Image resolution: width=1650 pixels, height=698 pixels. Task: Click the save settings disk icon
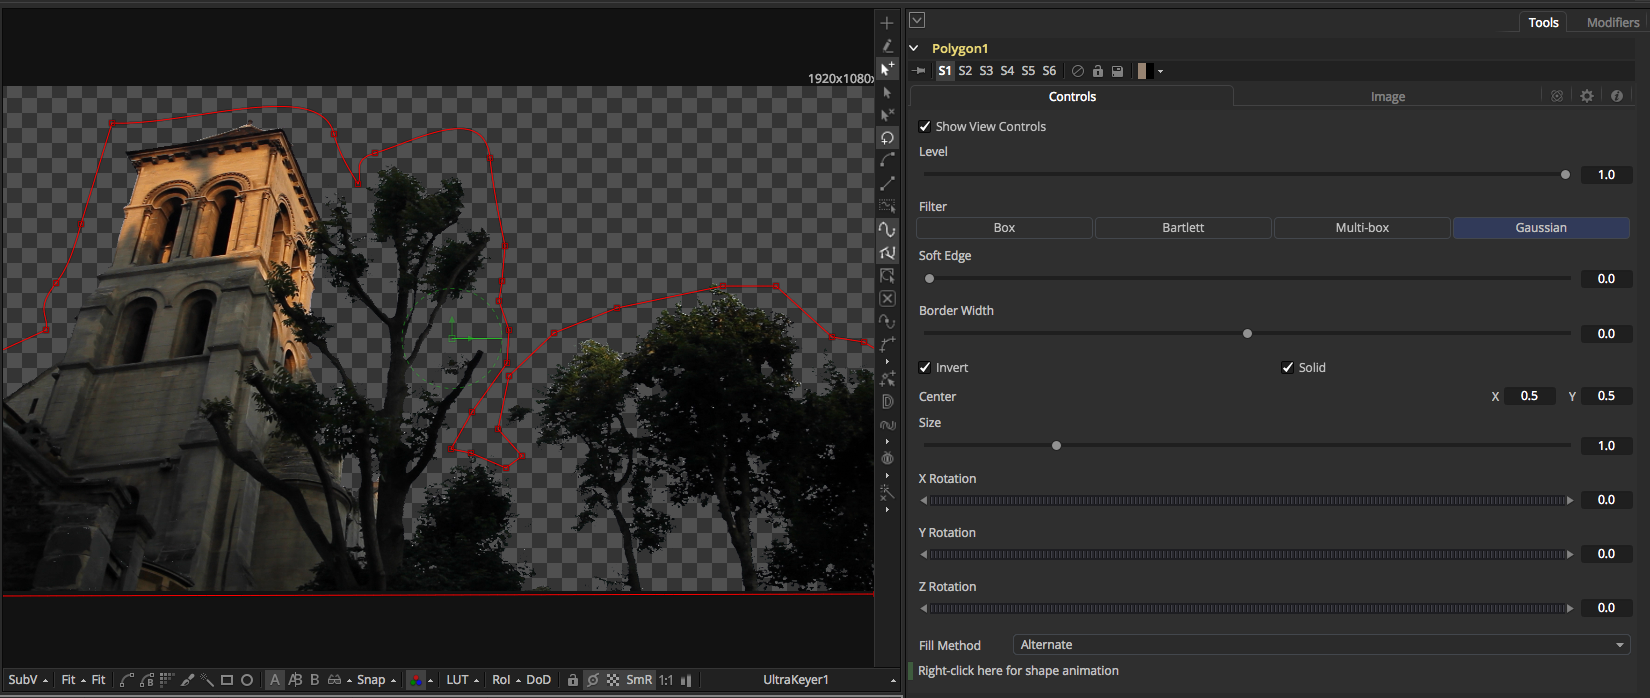click(x=1118, y=71)
